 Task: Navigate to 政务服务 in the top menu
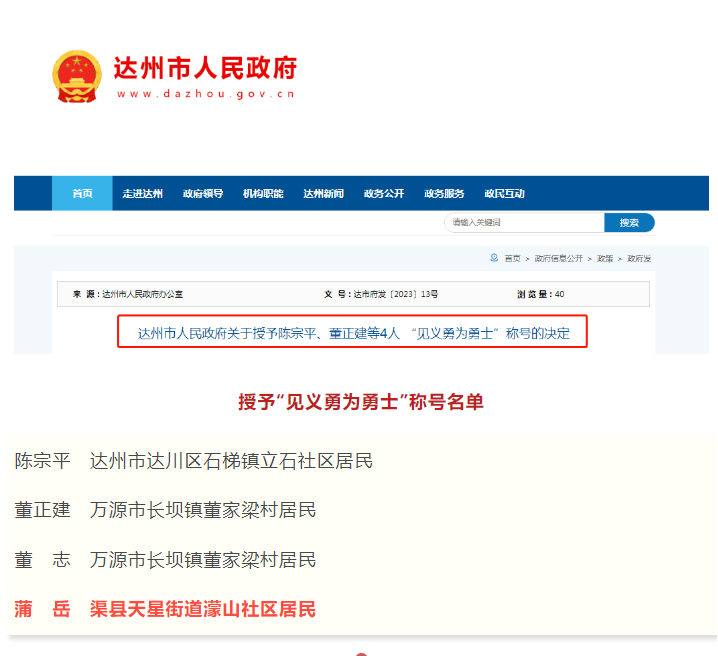[444, 194]
